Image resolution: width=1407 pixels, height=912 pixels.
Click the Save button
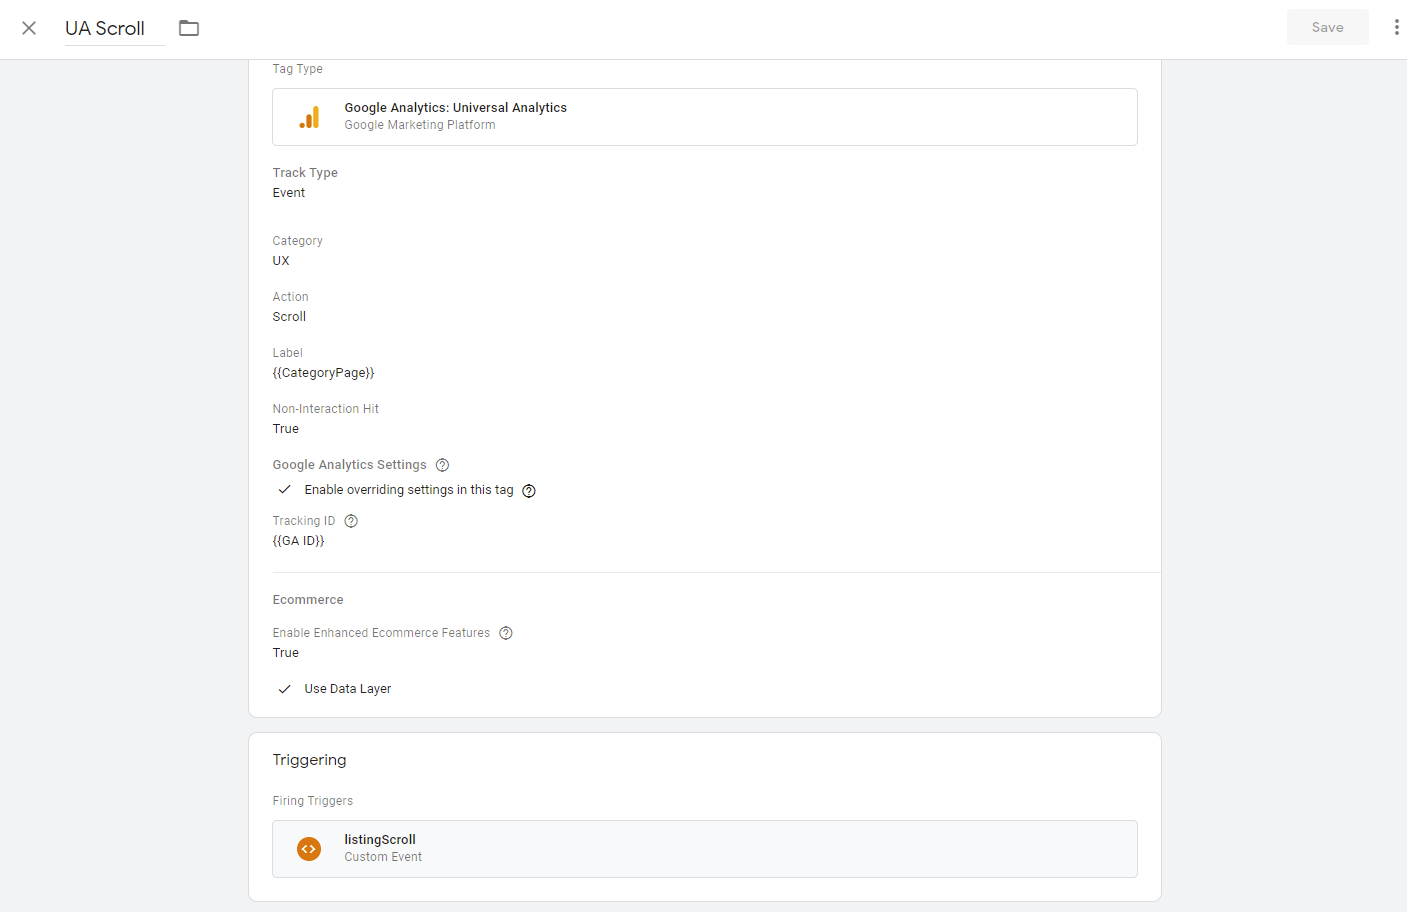pyautogui.click(x=1327, y=28)
